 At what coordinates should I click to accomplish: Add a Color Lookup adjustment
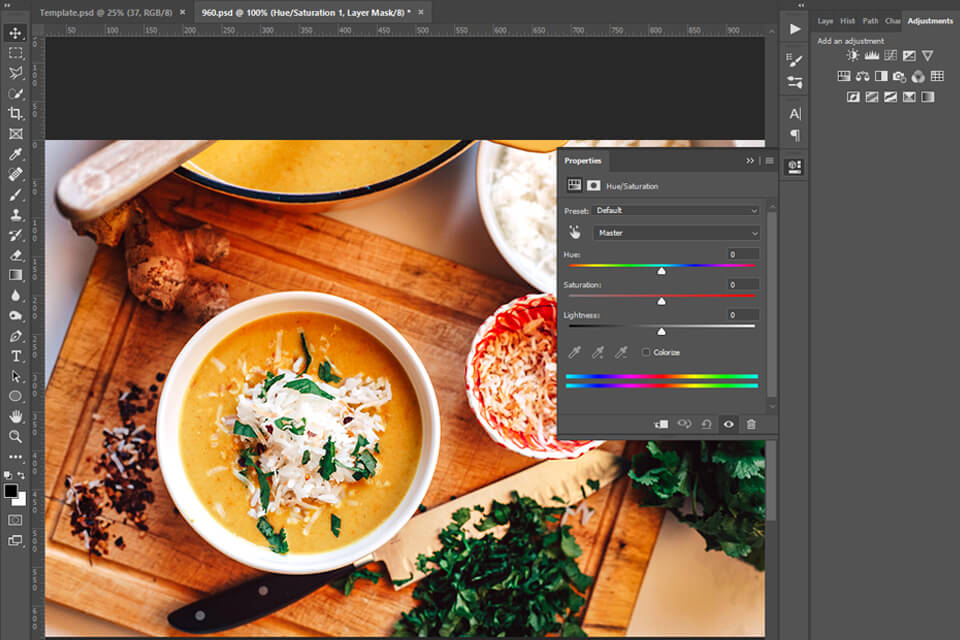(937, 76)
